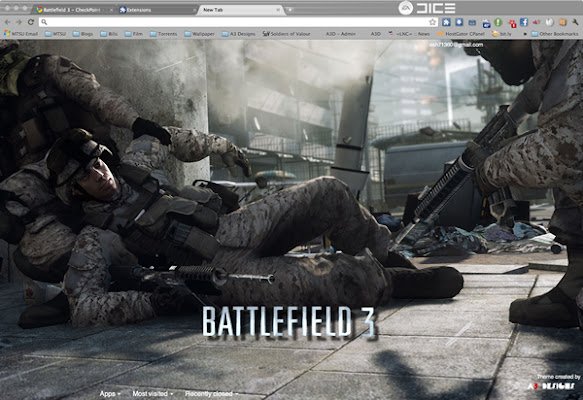
Task: Click the account email address text
Action: 456,45
